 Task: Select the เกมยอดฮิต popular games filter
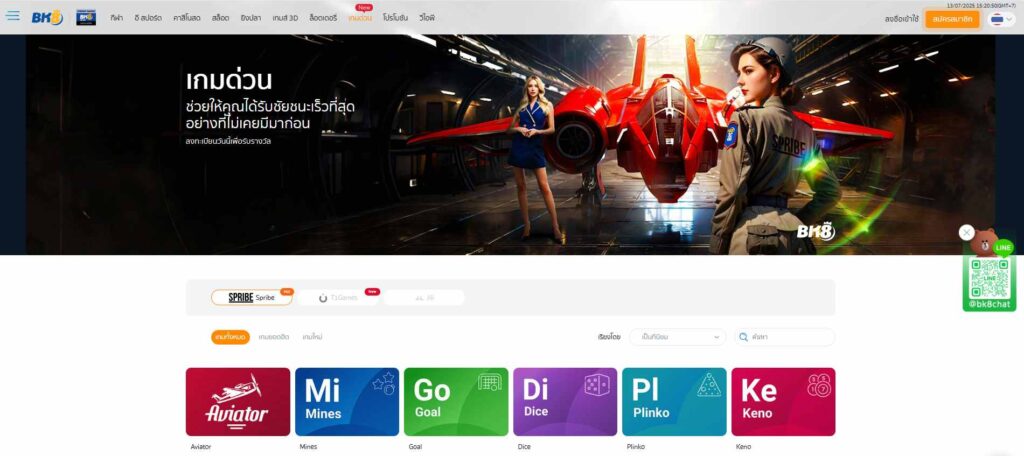pyautogui.click(x=274, y=337)
